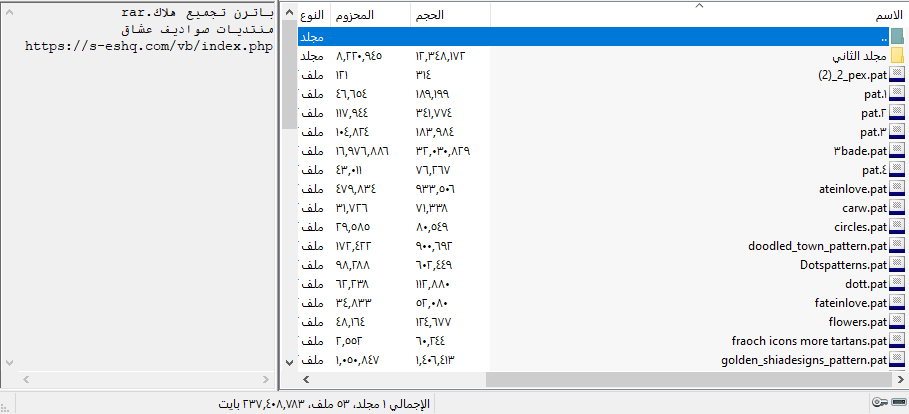Click the s-eshq.com URL in the comment
Image resolution: width=909 pixels, height=414 pixels.
tap(149, 46)
